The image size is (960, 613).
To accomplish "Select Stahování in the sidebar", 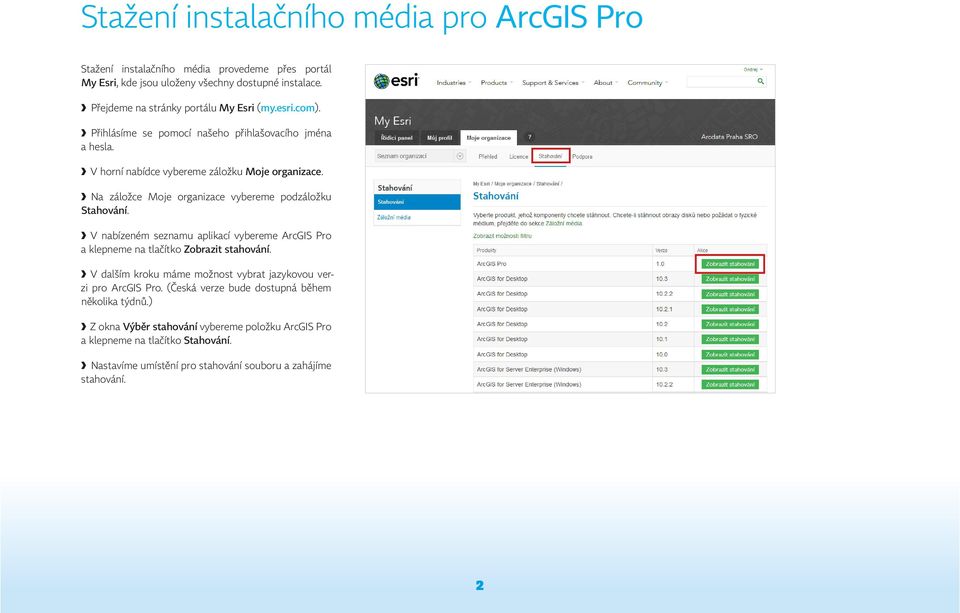I will [417, 202].
